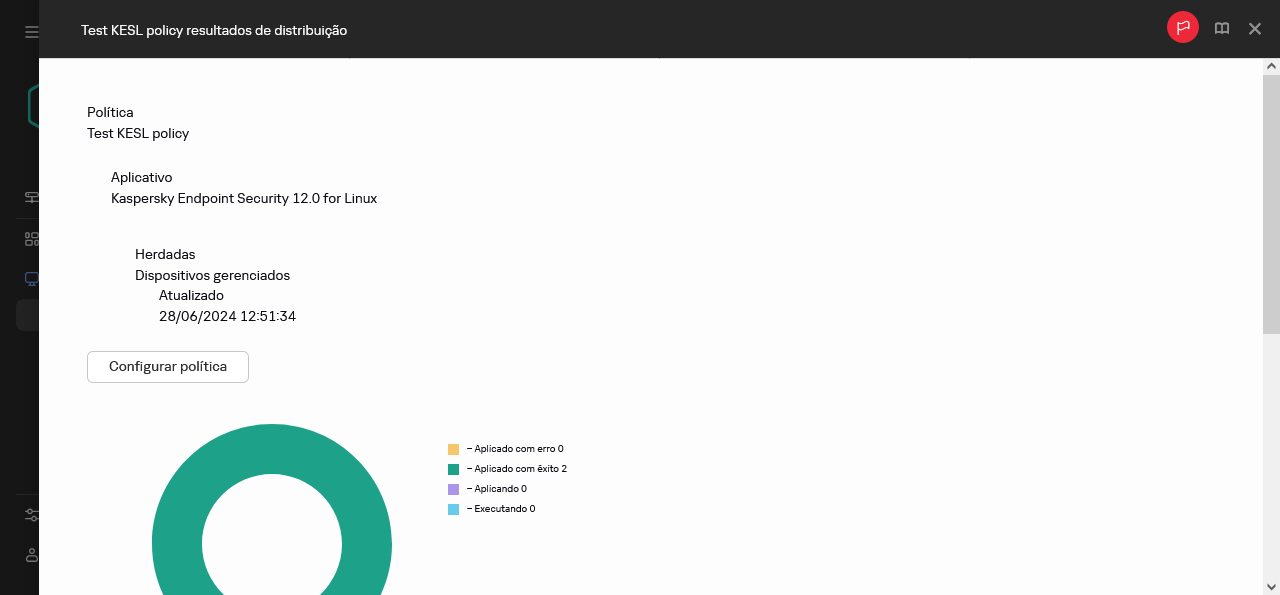
Task: Click the blue Executando legend swatch
Action: pos(453,510)
